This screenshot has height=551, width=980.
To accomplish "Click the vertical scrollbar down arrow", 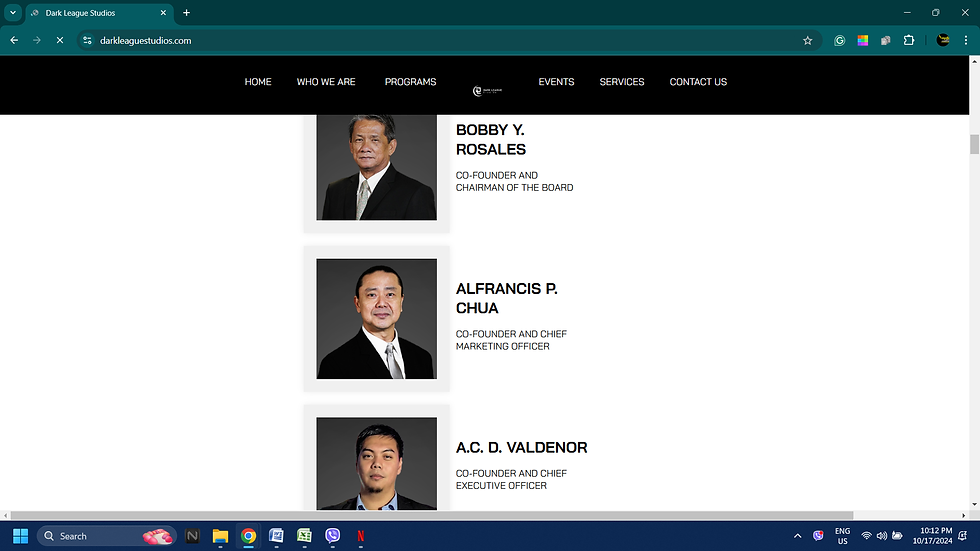I will point(974,505).
